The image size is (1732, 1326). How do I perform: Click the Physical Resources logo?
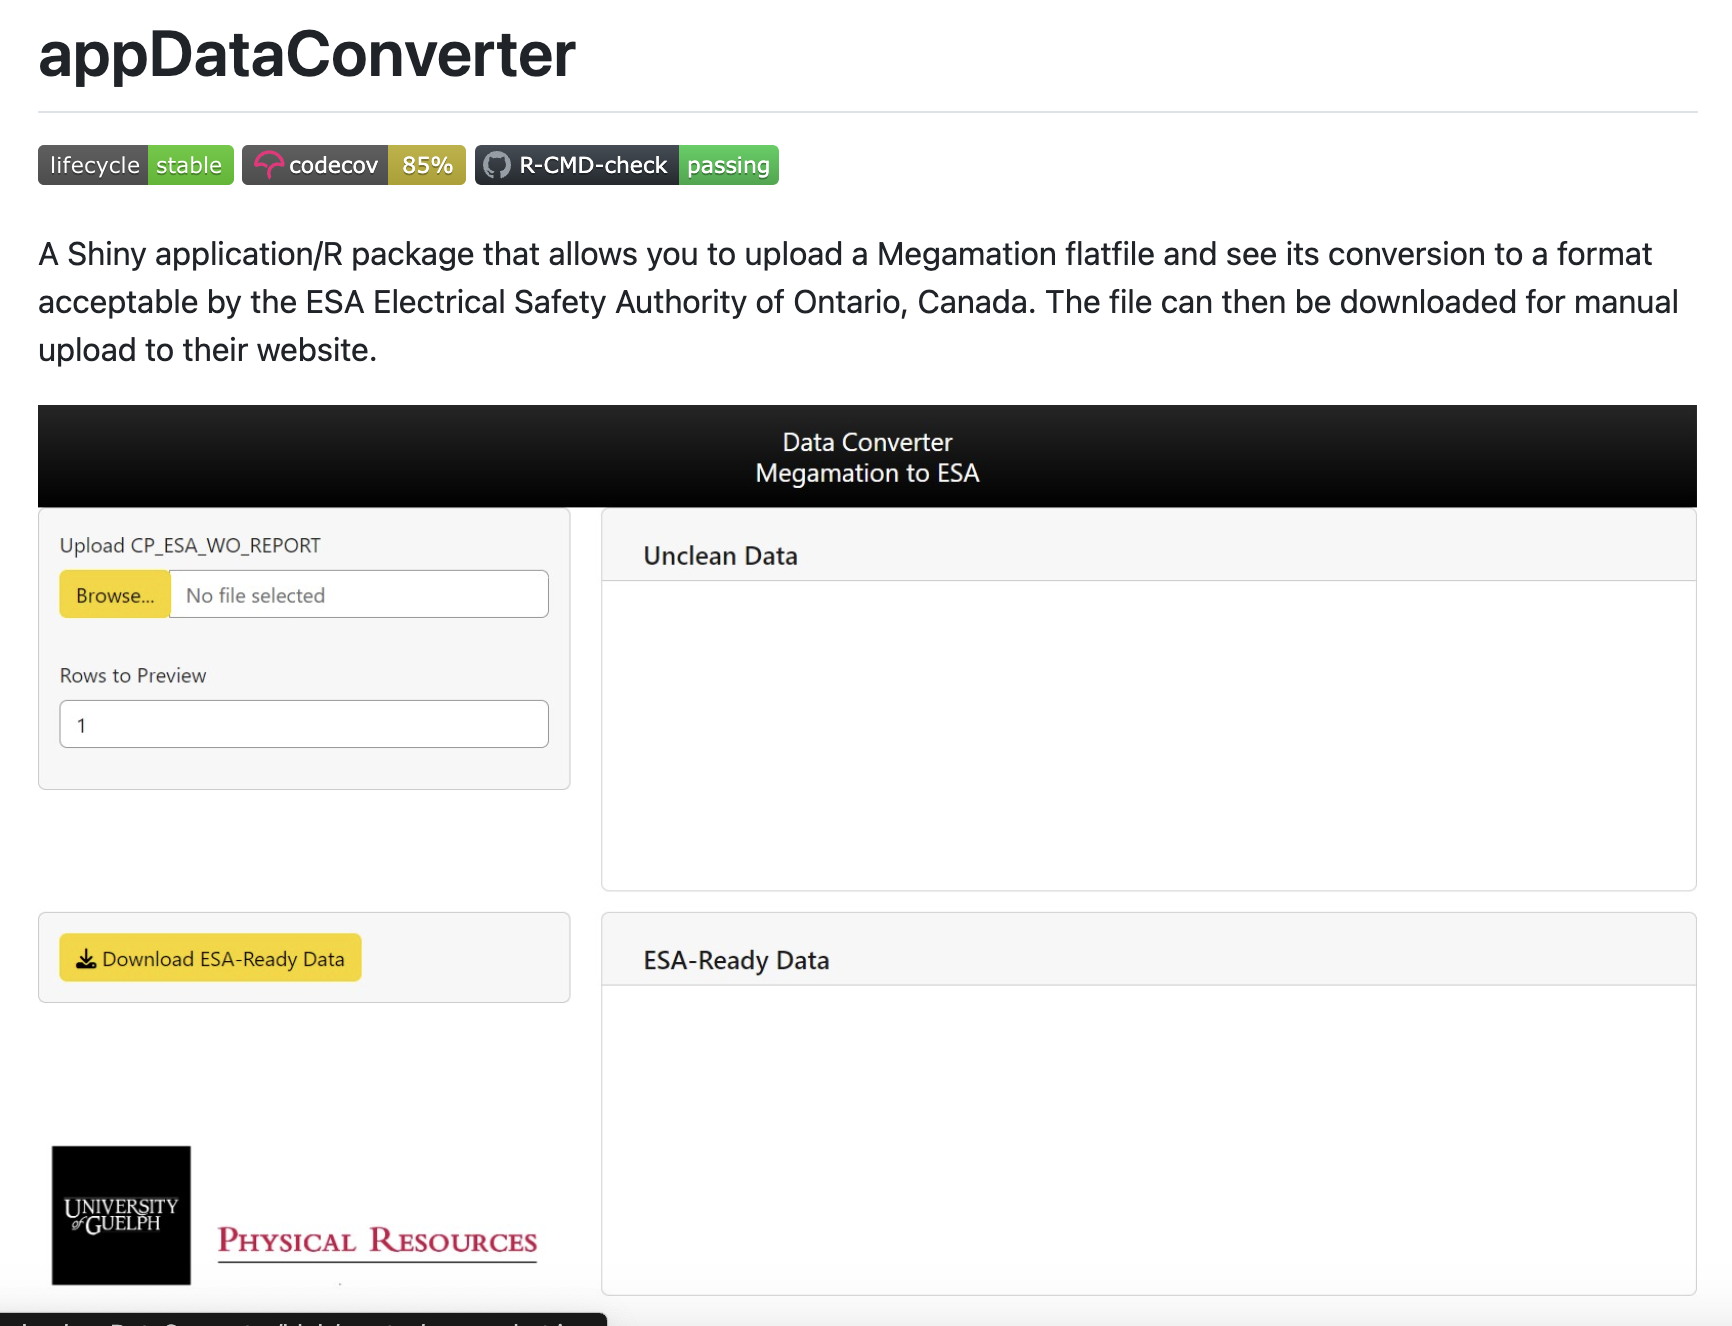coord(377,1241)
